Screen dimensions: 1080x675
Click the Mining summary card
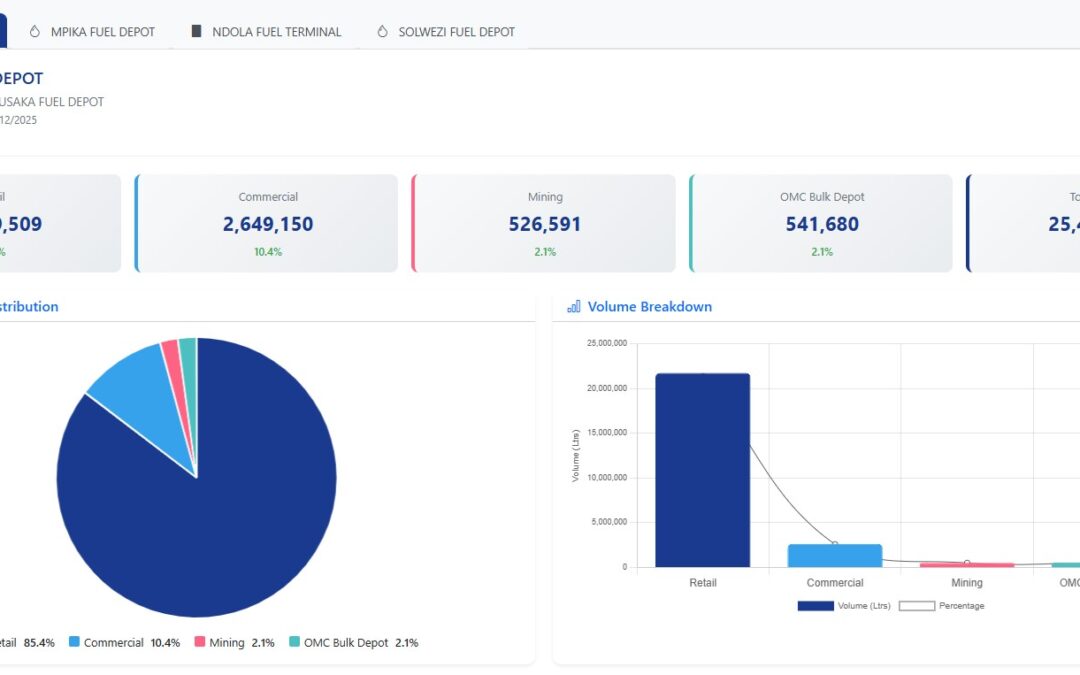tap(544, 223)
